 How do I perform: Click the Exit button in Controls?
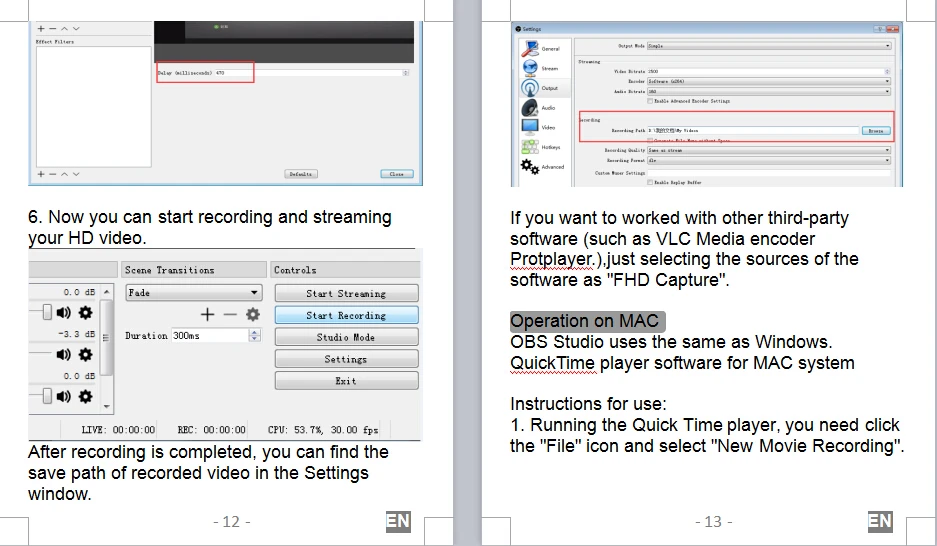347,381
